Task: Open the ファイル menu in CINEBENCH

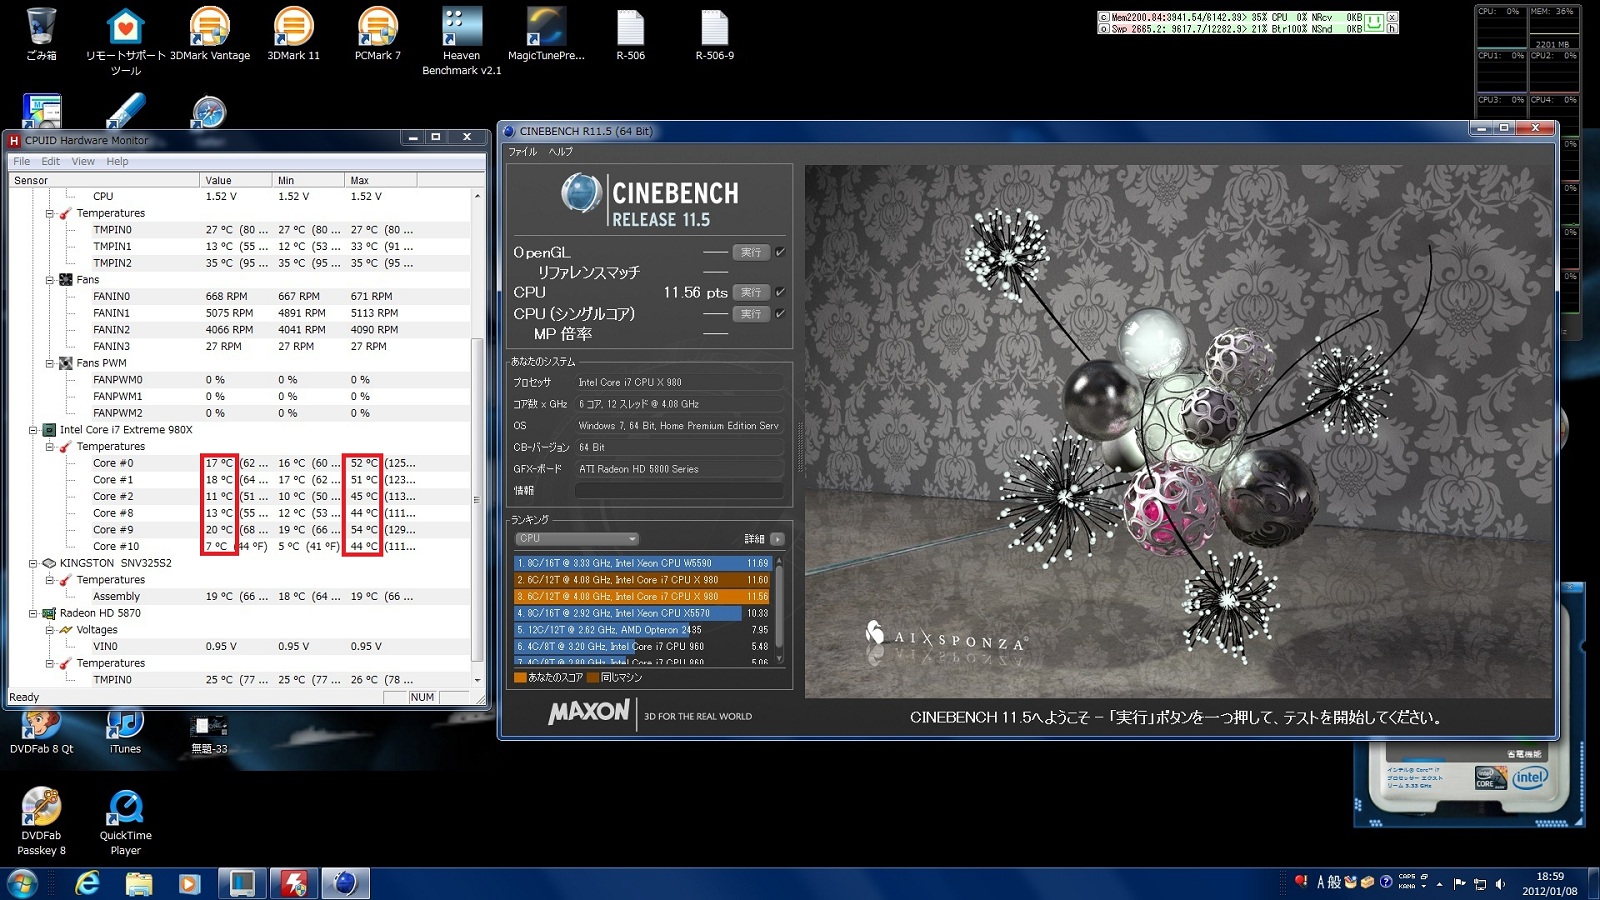Action: [522, 152]
